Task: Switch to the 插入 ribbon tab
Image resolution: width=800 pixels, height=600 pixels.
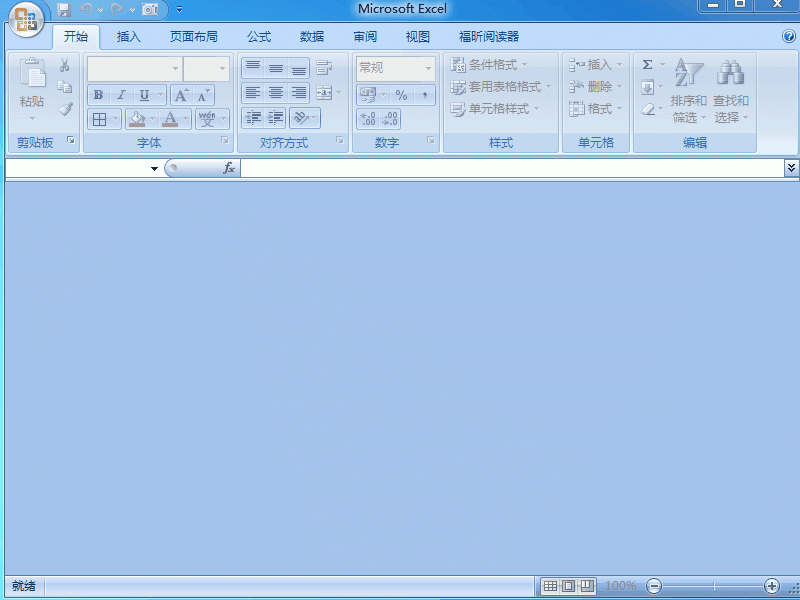Action: (128, 37)
